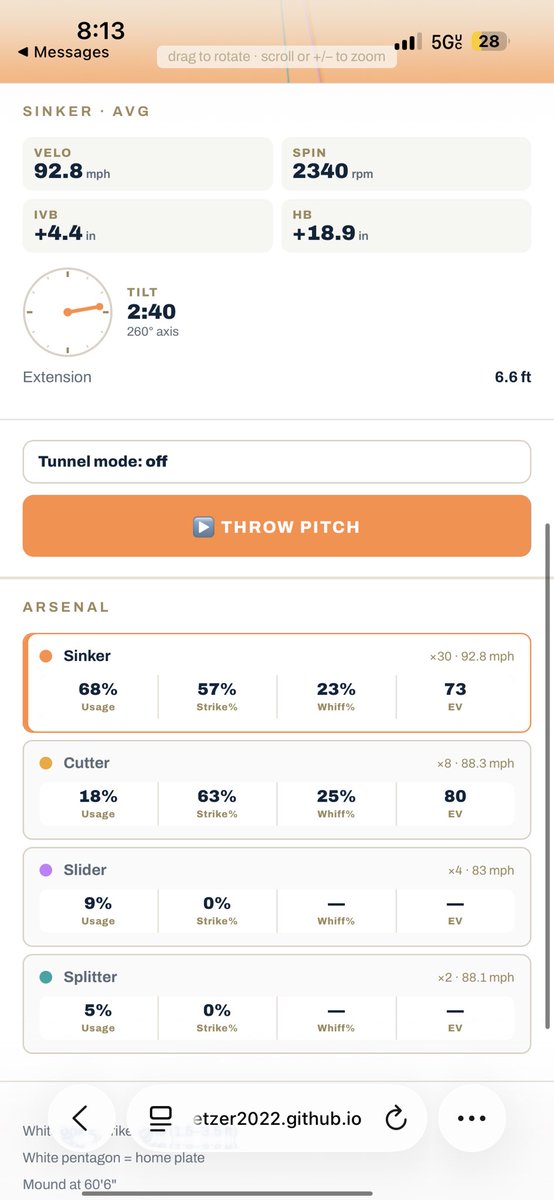Image resolution: width=554 pixels, height=1200 pixels.
Task: Reload the page with refresh icon
Action: click(396, 1118)
